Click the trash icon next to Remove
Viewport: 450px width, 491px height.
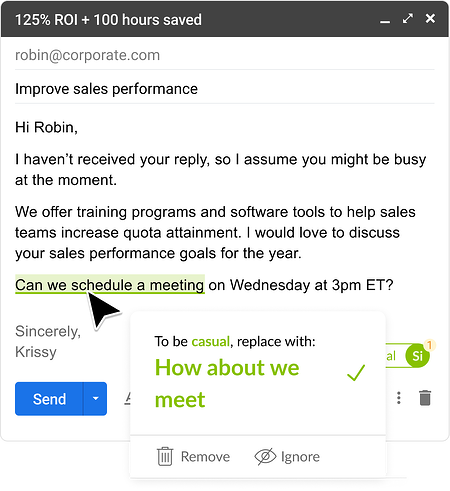(165, 456)
